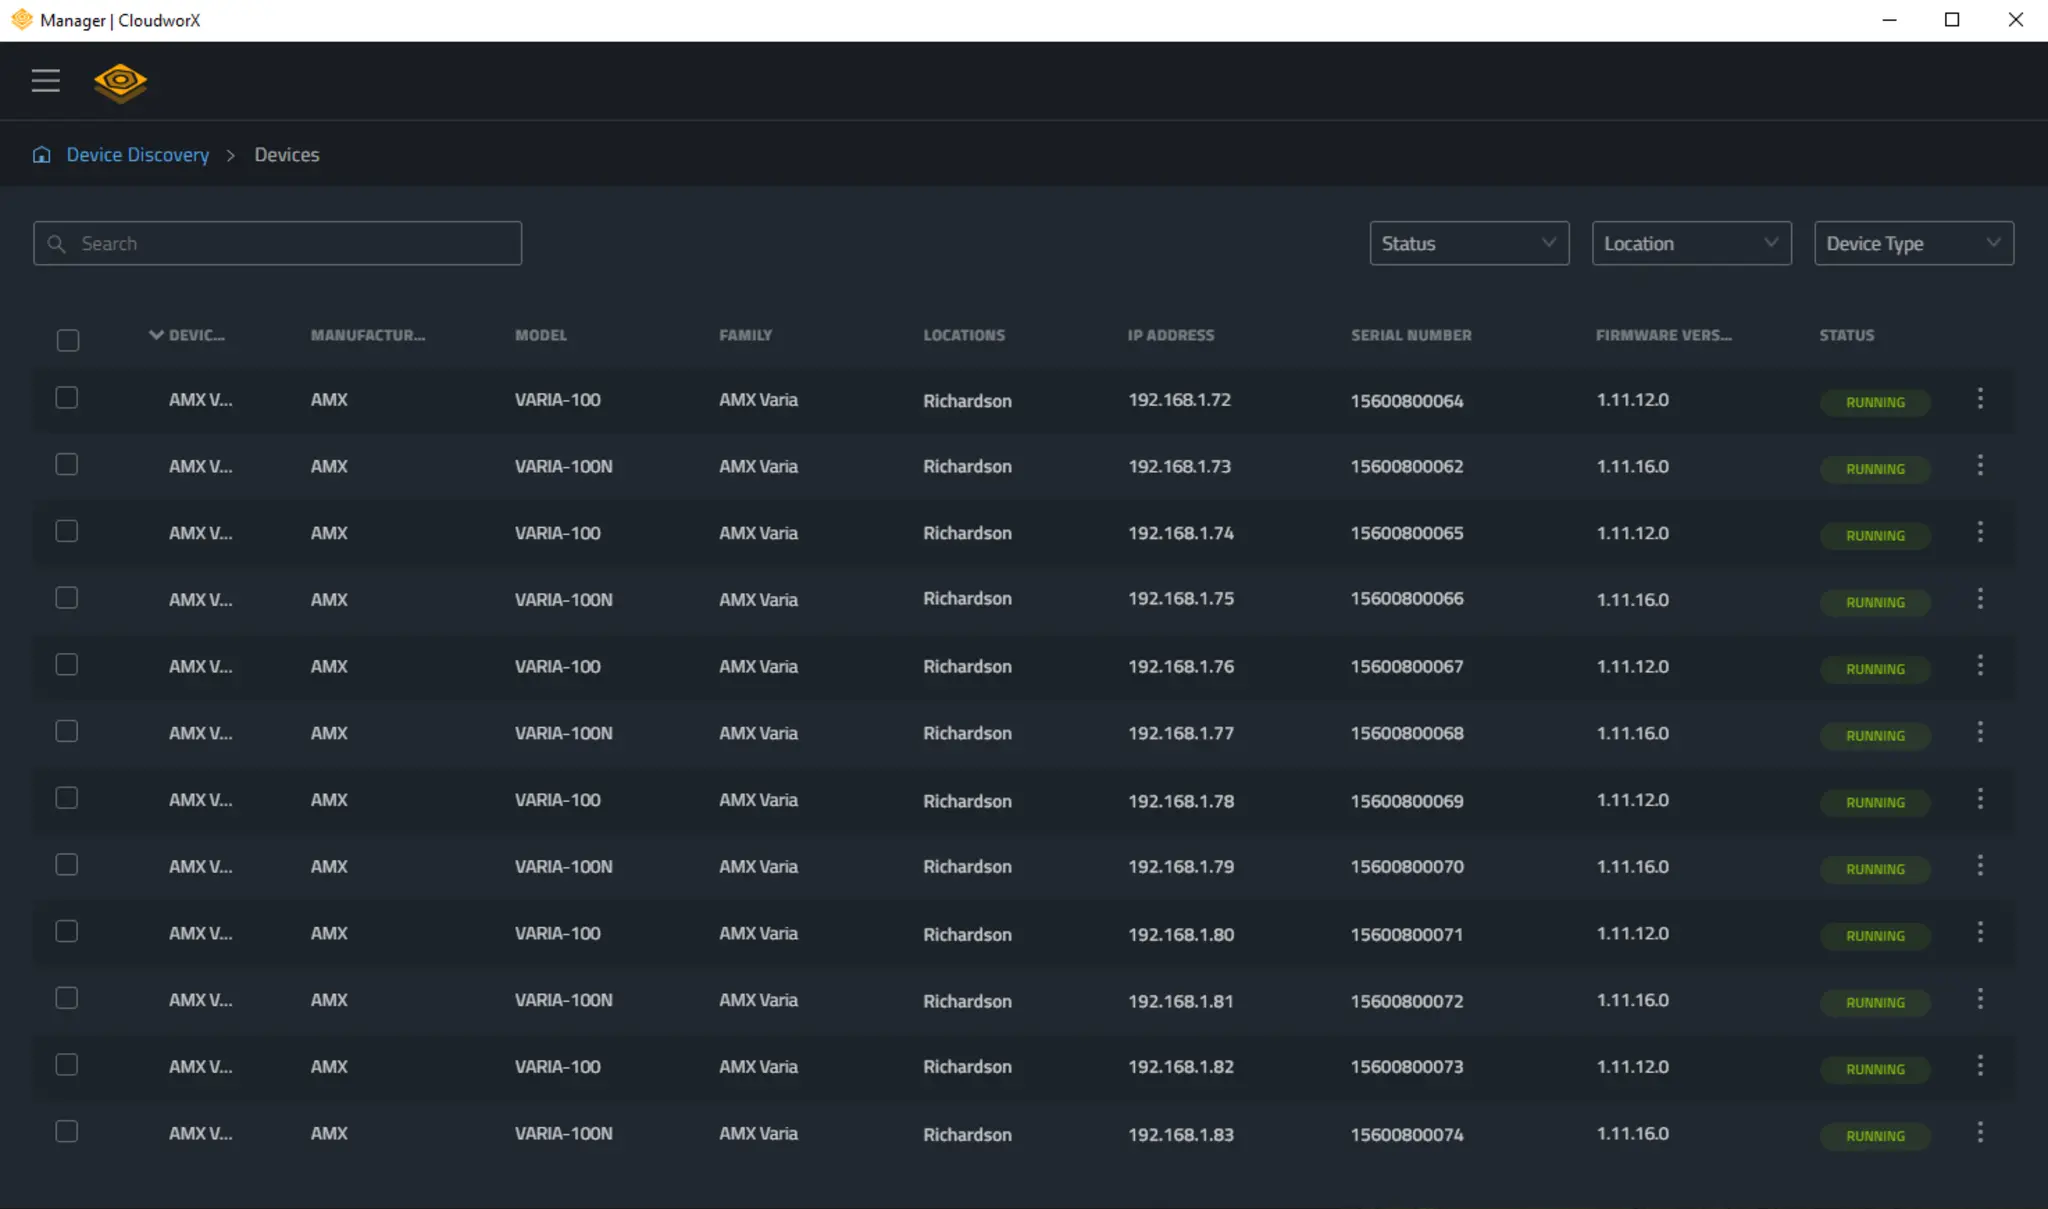The height and width of the screenshot is (1209, 2048).
Task: Open the hamburger navigation menu
Action: [45, 81]
